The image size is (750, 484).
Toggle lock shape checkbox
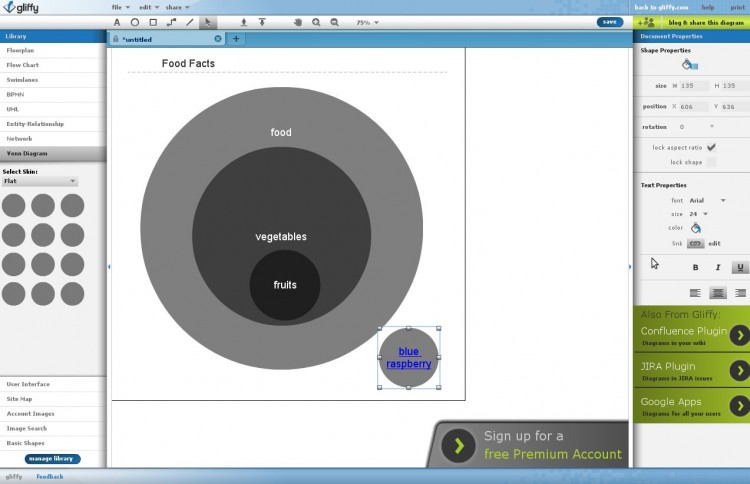pyautogui.click(x=711, y=162)
